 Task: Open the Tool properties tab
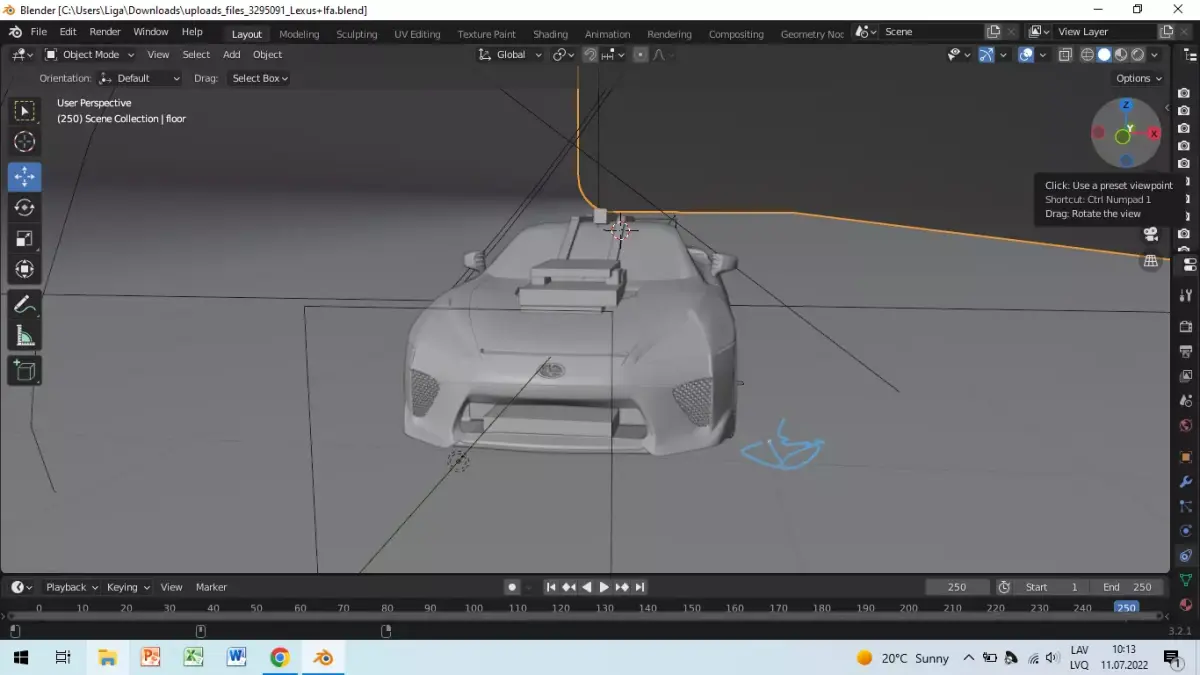[x=1186, y=295]
